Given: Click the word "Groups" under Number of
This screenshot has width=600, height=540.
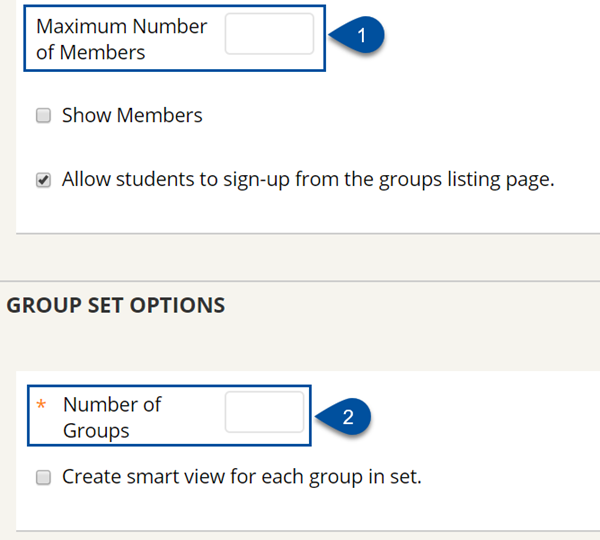Looking at the screenshot, I should pos(96,431).
